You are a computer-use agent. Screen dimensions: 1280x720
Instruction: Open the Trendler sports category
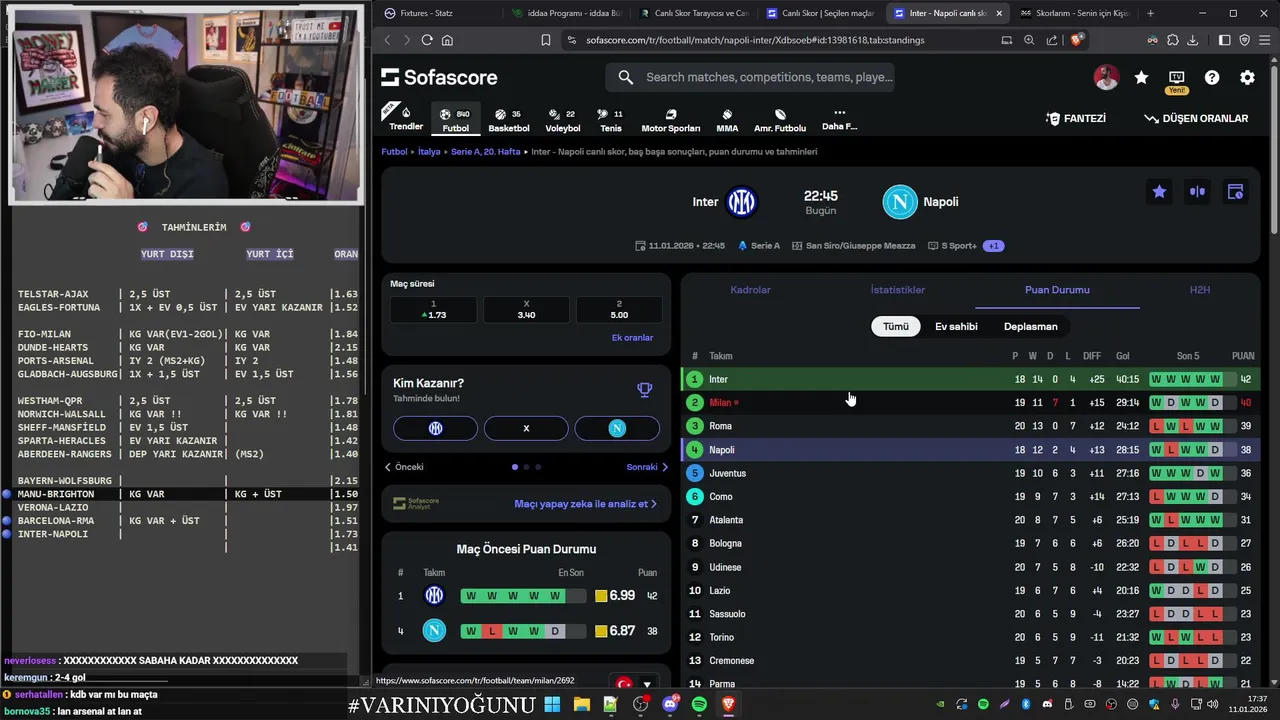405,118
